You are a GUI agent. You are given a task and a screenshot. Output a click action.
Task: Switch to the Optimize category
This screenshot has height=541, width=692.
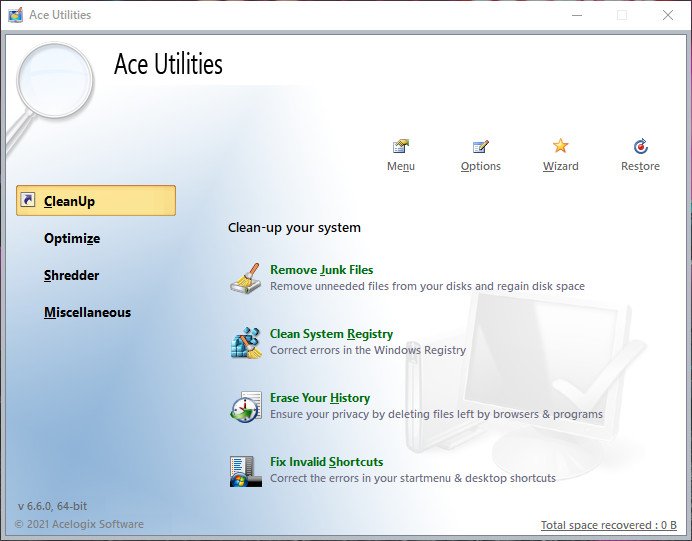click(72, 238)
